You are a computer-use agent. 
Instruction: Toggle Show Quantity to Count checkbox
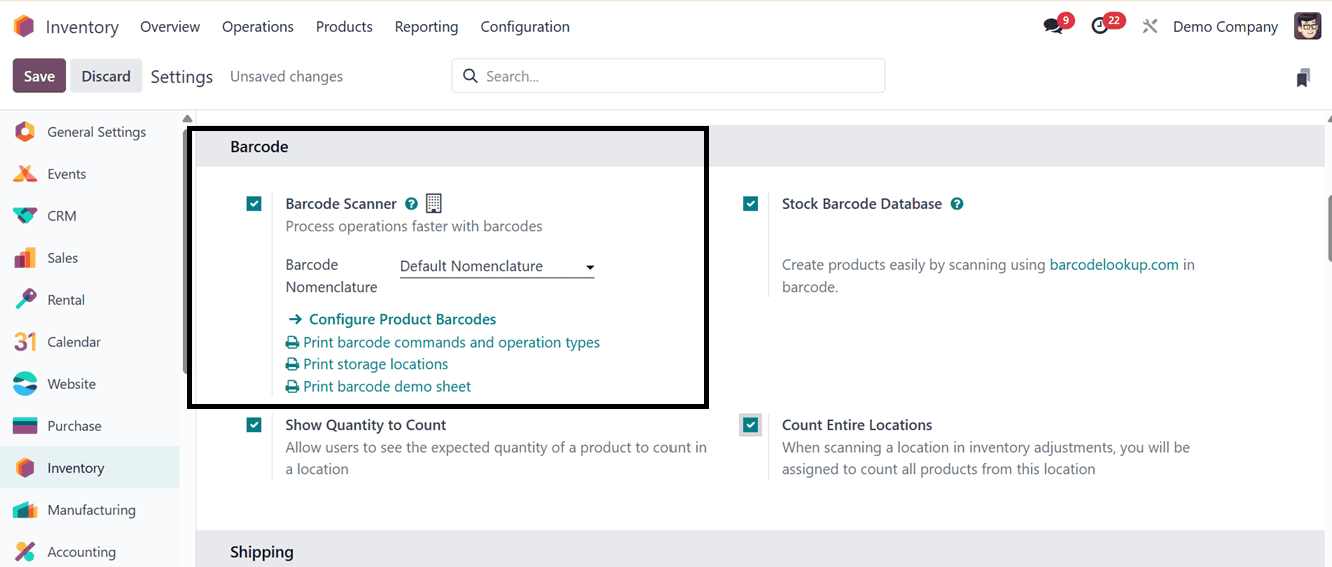tap(254, 425)
